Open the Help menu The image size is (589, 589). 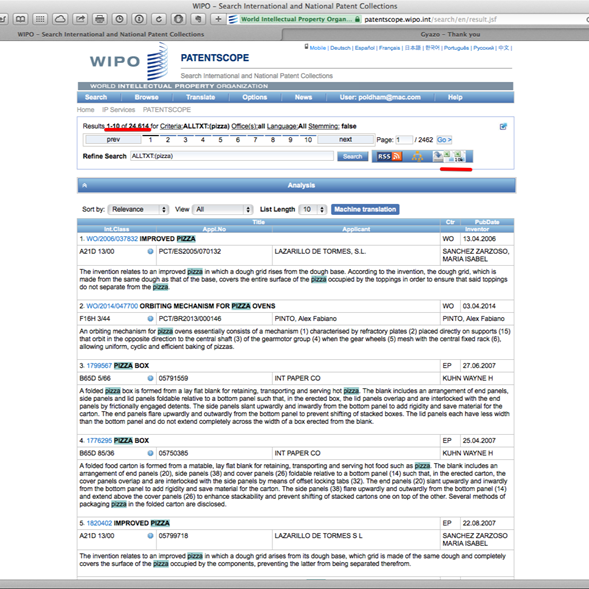[455, 97]
